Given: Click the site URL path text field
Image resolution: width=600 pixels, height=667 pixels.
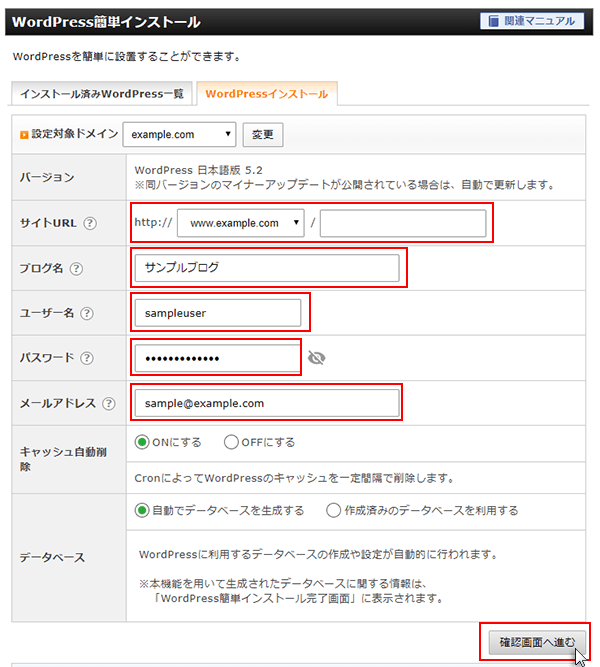Looking at the screenshot, I should [402, 223].
